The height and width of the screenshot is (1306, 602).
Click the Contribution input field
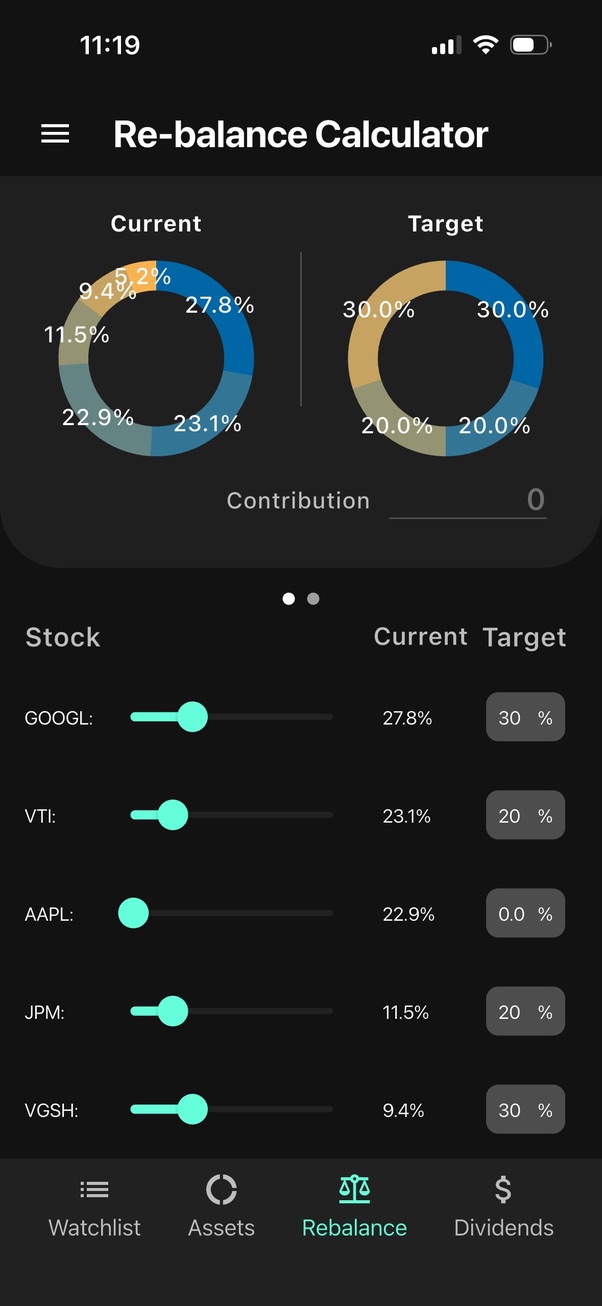tap(468, 500)
